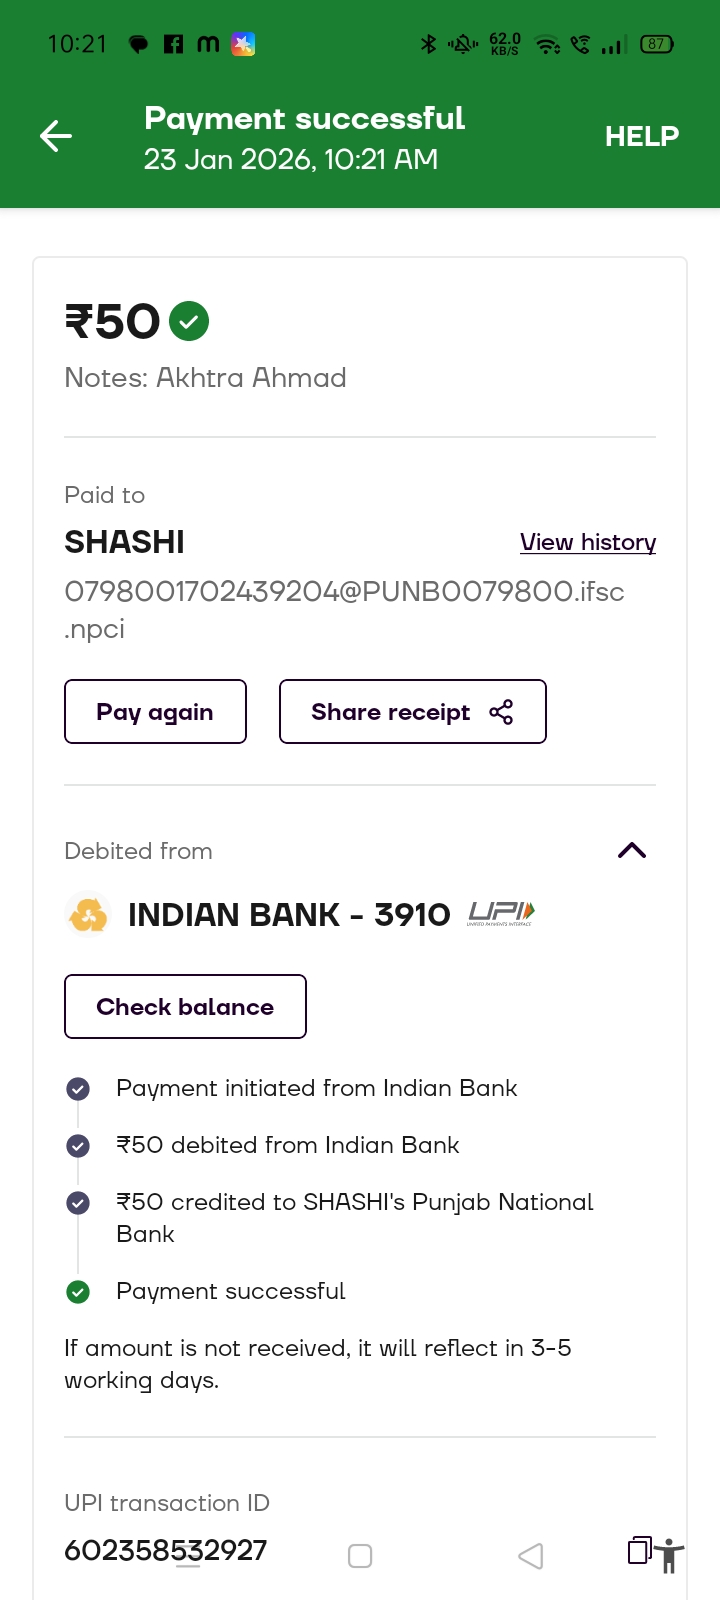Tap the share icon on Share receipt
Screen dimensions: 720x1600
click(x=501, y=712)
